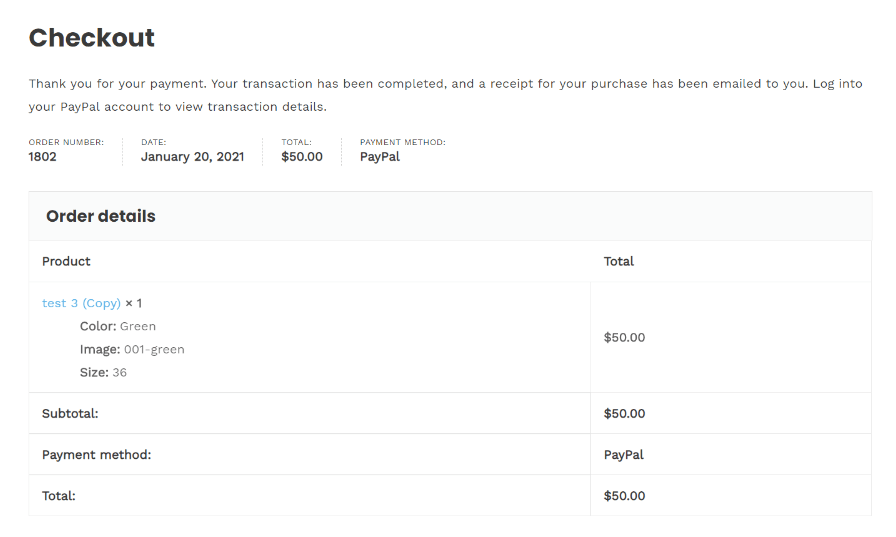Click the Order details heading

[101, 216]
